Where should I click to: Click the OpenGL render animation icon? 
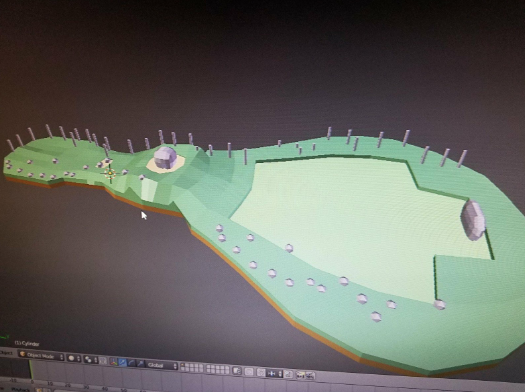(x=310, y=376)
